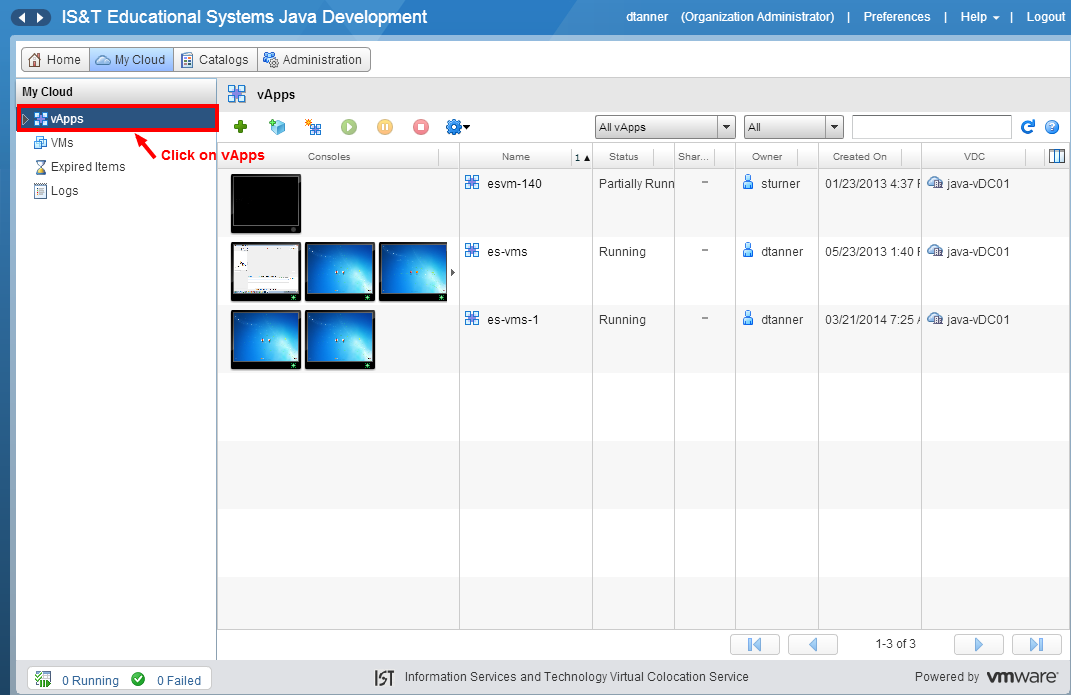Viewport: 1071px width, 695px height.
Task: Click the help question mark icon
Action: (1052, 127)
